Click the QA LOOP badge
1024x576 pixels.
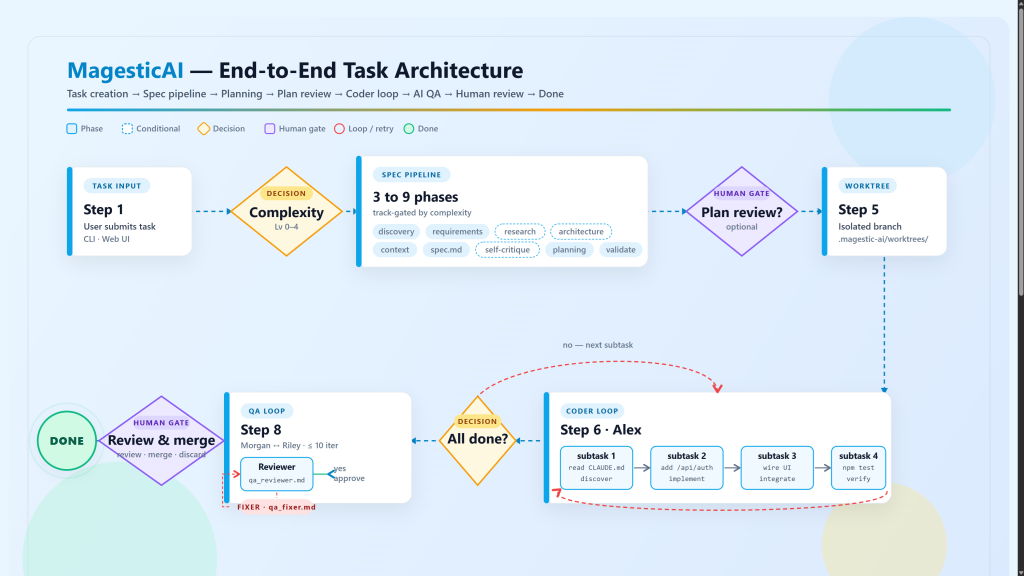click(x=266, y=411)
